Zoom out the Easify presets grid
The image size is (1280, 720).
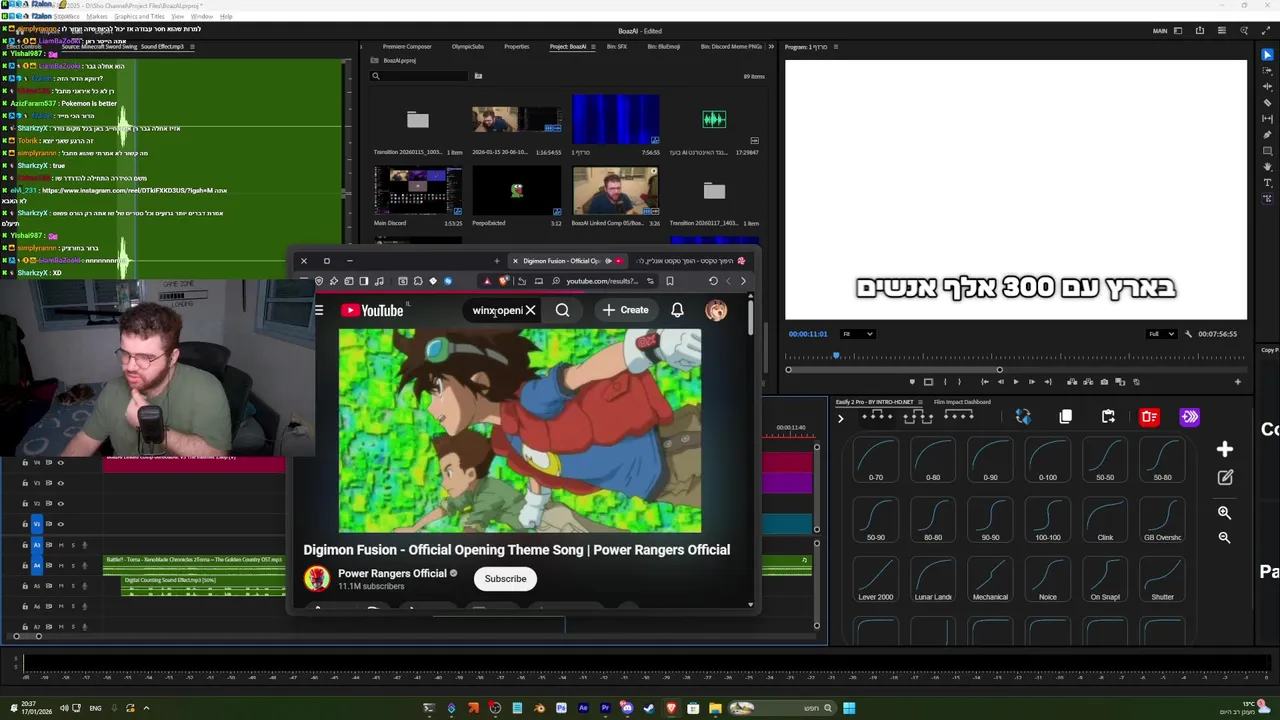coord(1224,538)
